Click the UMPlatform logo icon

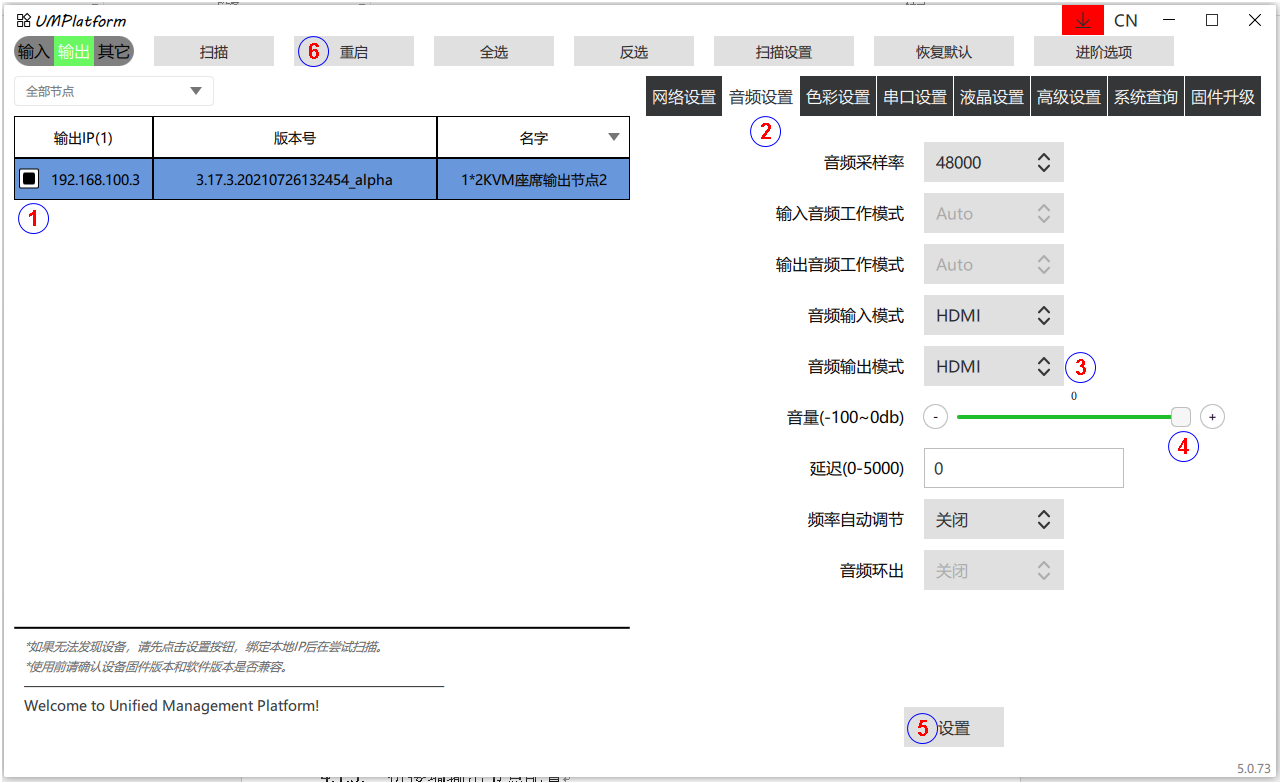point(23,20)
